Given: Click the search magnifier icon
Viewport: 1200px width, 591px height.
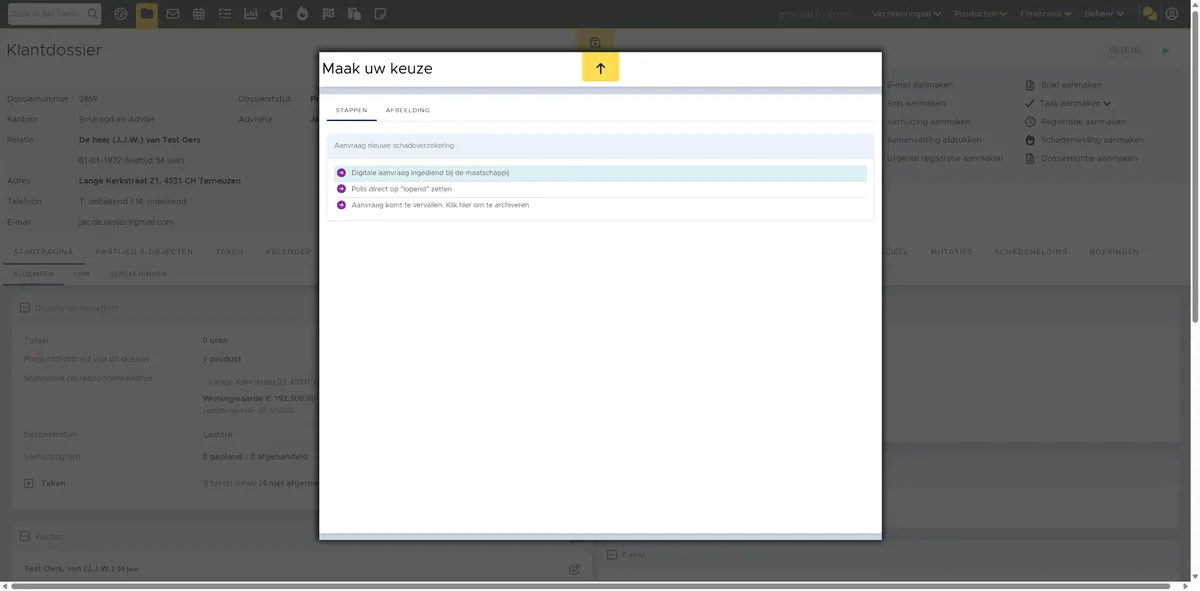Looking at the screenshot, I should (93, 14).
